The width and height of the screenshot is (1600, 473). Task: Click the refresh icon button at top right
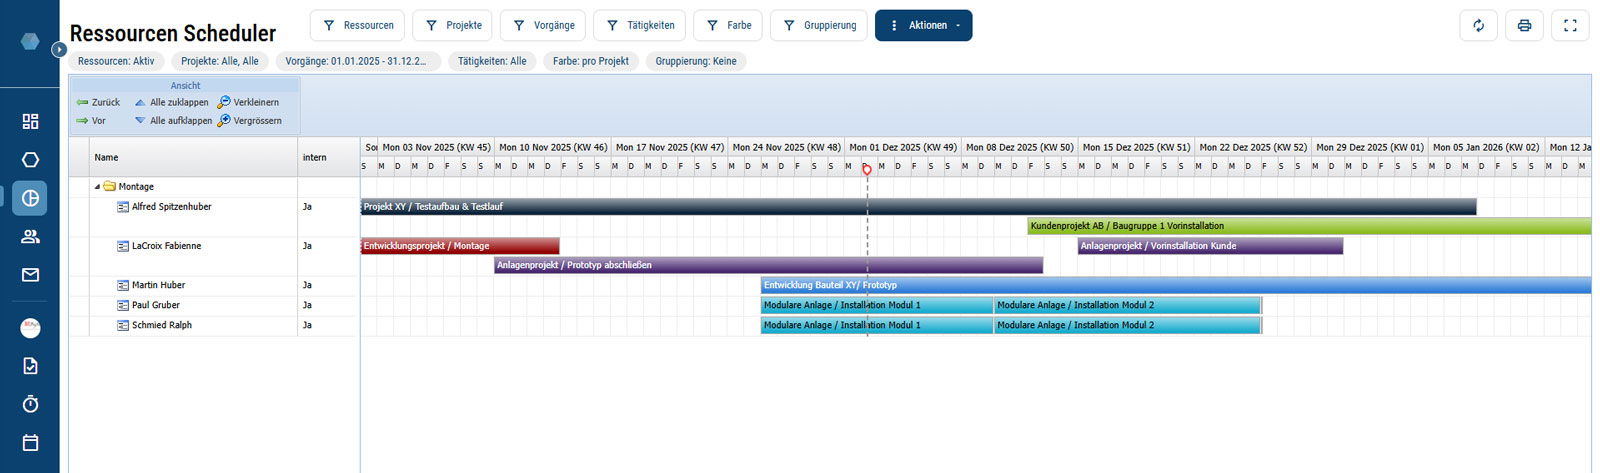pos(1478,26)
